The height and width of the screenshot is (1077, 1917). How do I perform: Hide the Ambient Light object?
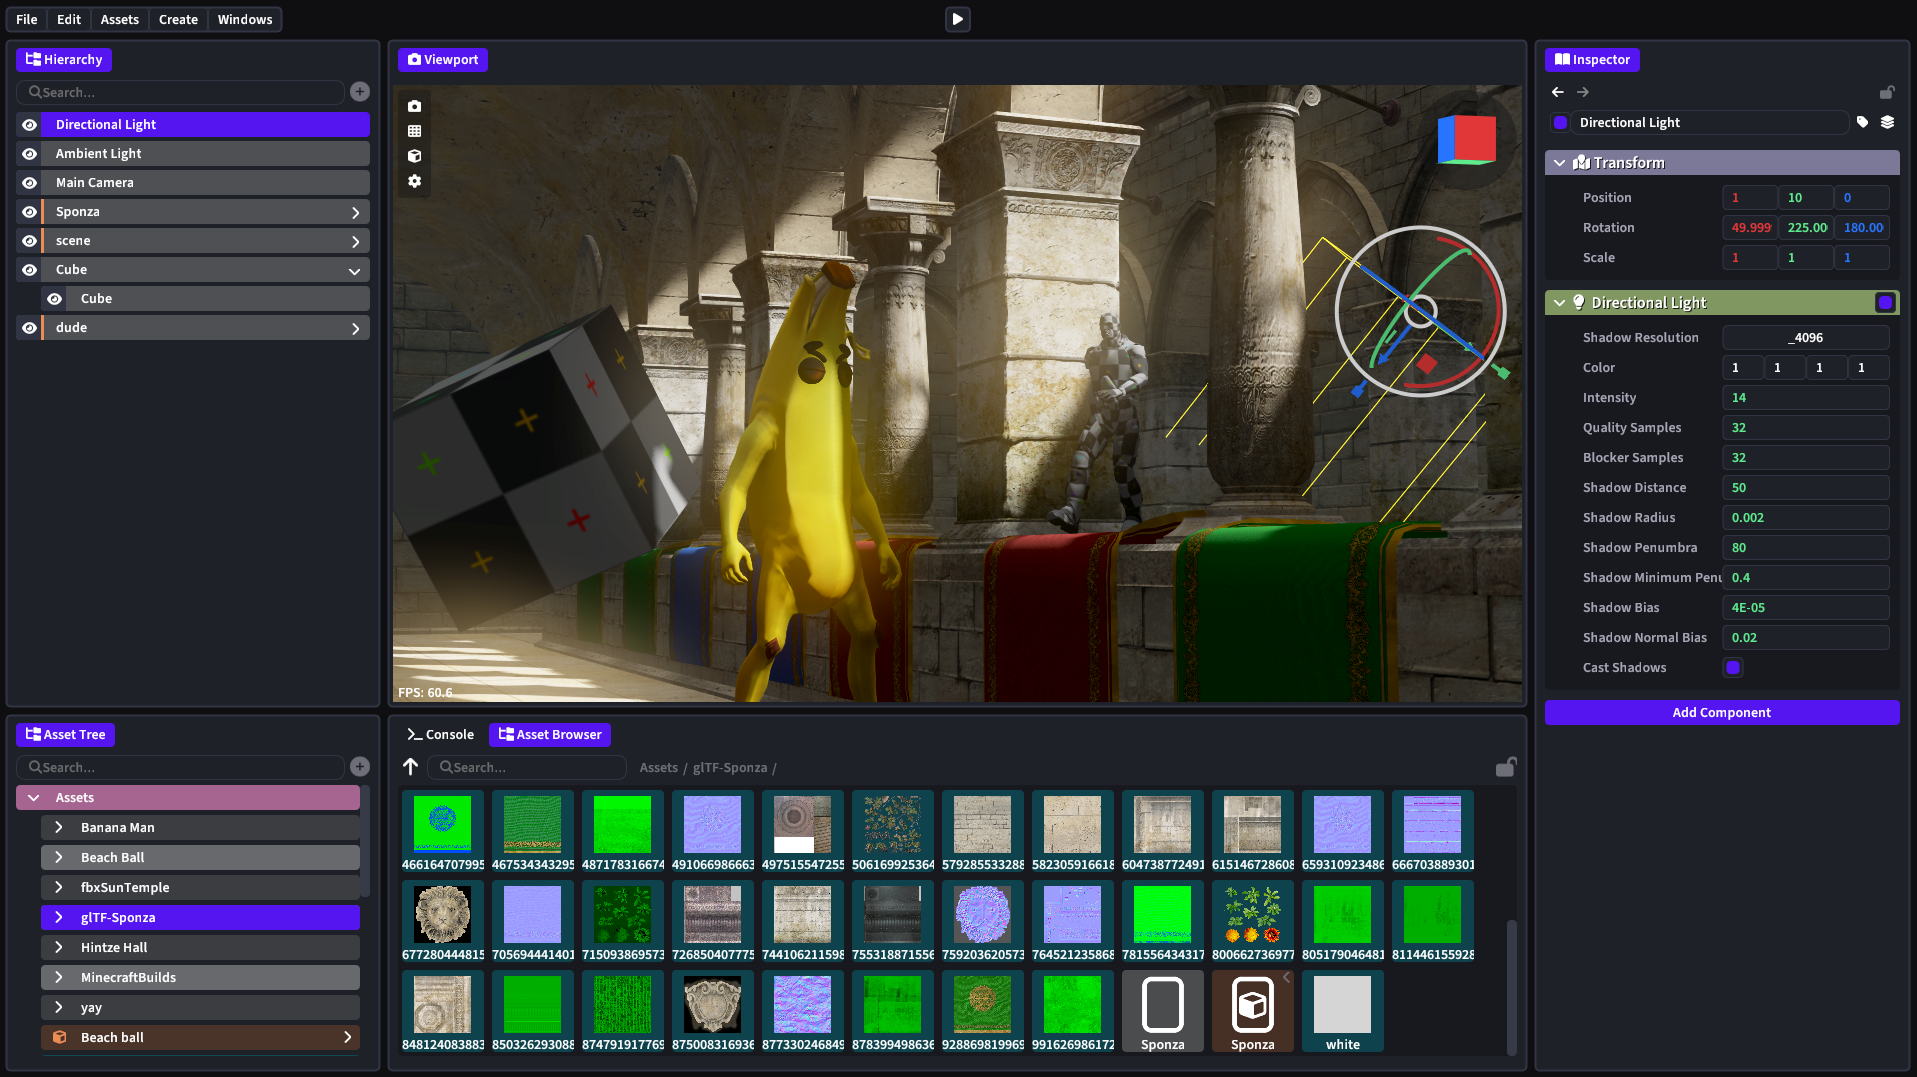tap(30, 154)
